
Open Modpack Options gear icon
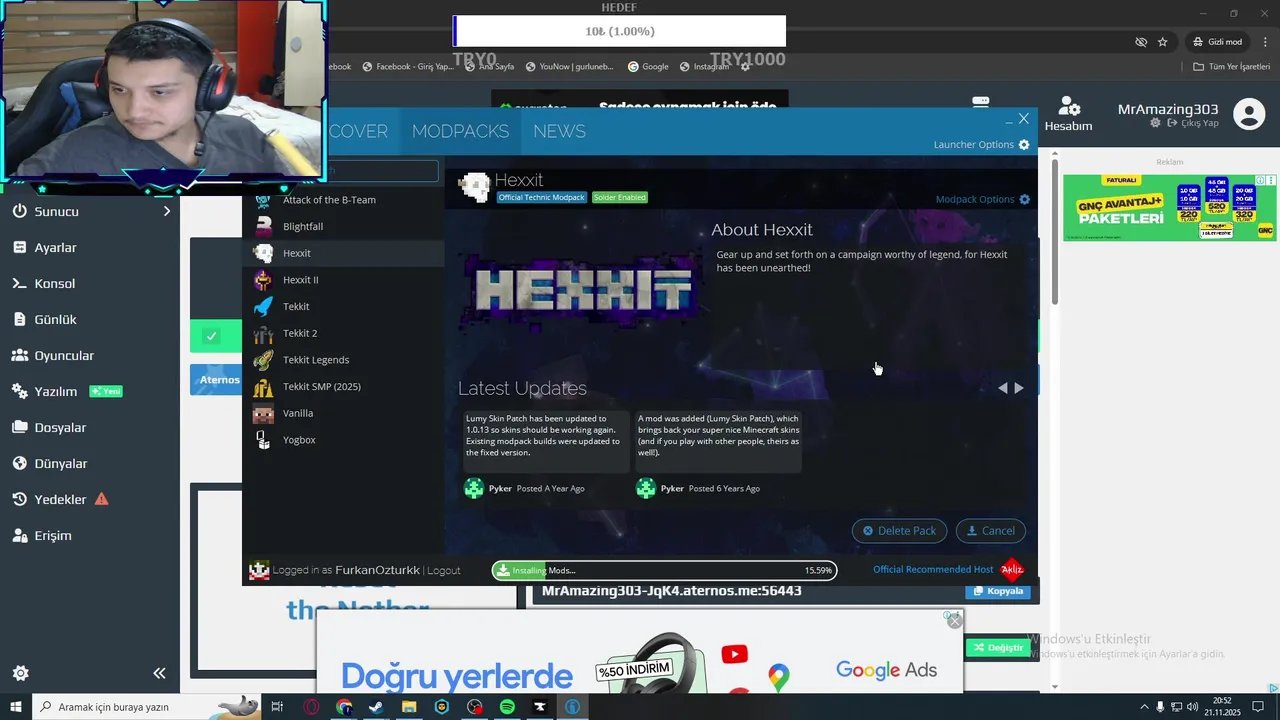1024,199
